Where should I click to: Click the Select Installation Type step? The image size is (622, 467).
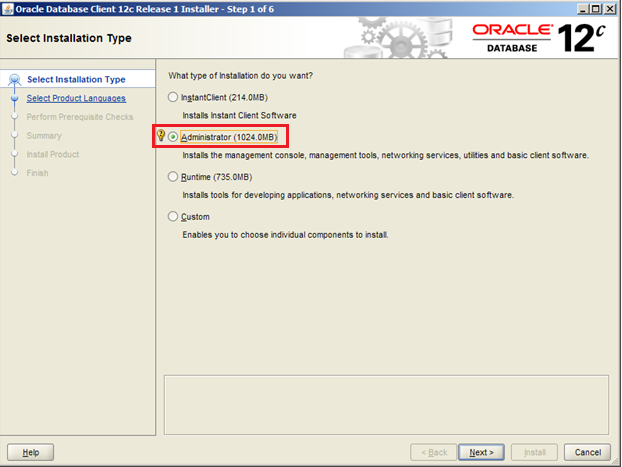click(76, 79)
